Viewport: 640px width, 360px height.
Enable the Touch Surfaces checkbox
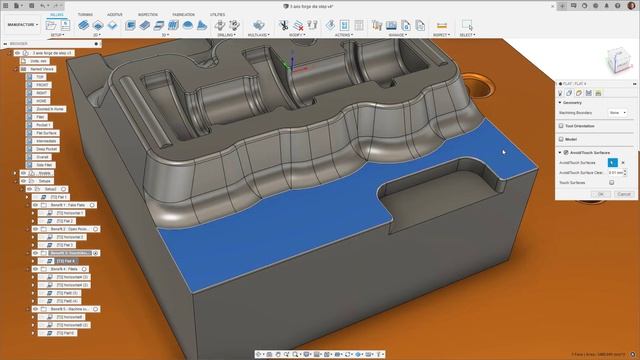611,182
